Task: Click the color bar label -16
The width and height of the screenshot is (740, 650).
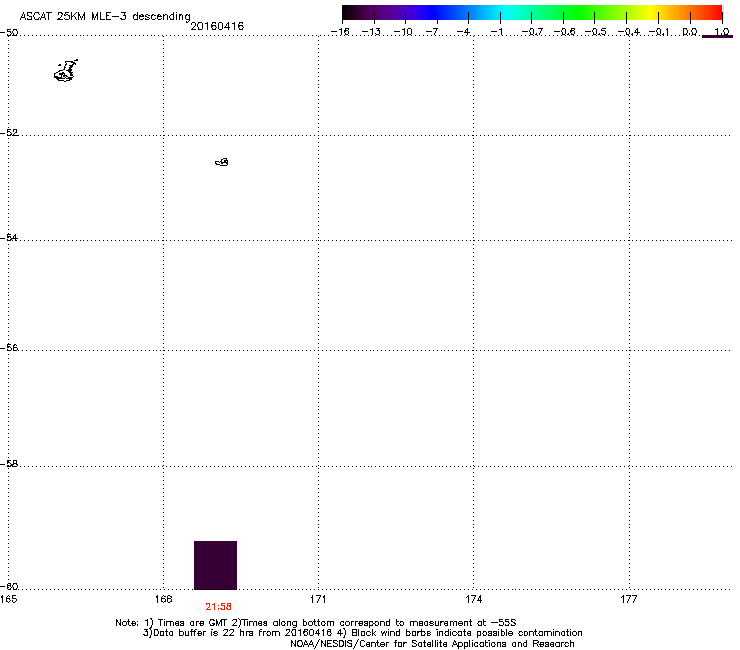Action: pos(340,32)
